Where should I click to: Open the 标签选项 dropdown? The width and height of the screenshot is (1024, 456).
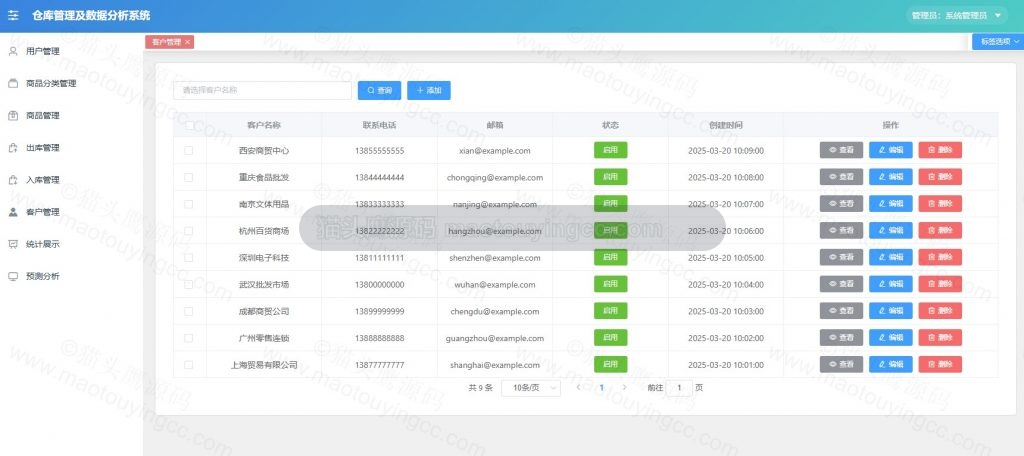pyautogui.click(x=998, y=41)
